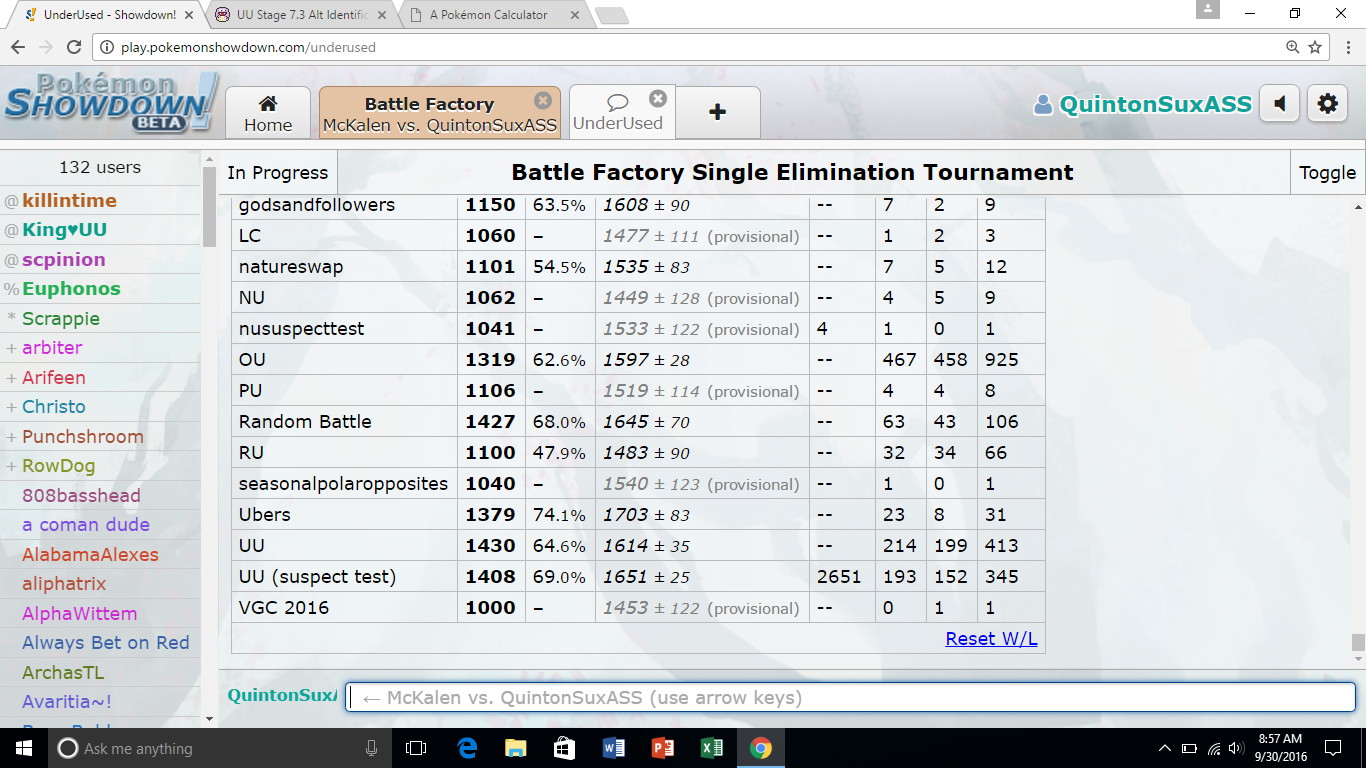Viewport: 1366px width, 768px height.
Task: Reload the current page
Action: [74, 47]
